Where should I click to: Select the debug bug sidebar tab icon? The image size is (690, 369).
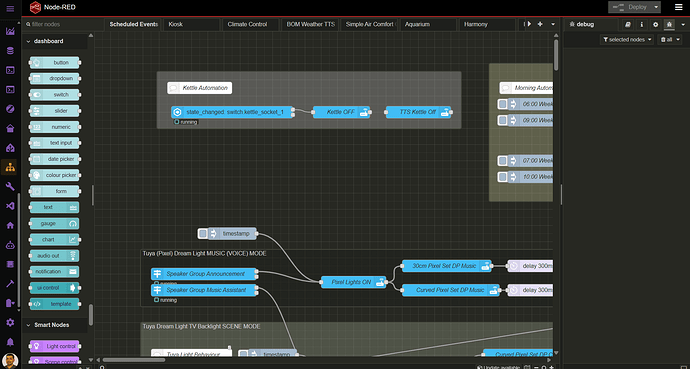pos(669,24)
